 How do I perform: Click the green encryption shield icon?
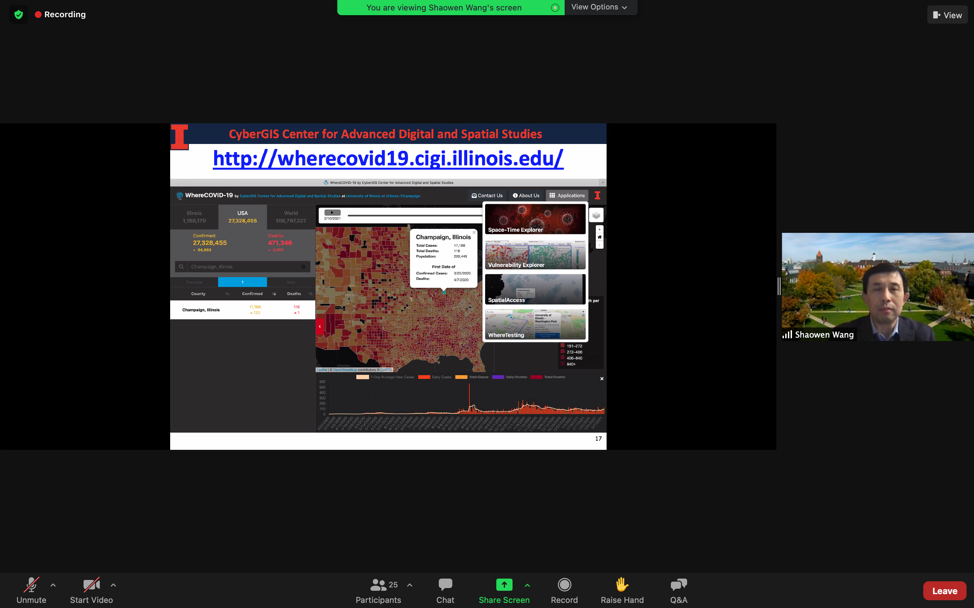pos(19,14)
